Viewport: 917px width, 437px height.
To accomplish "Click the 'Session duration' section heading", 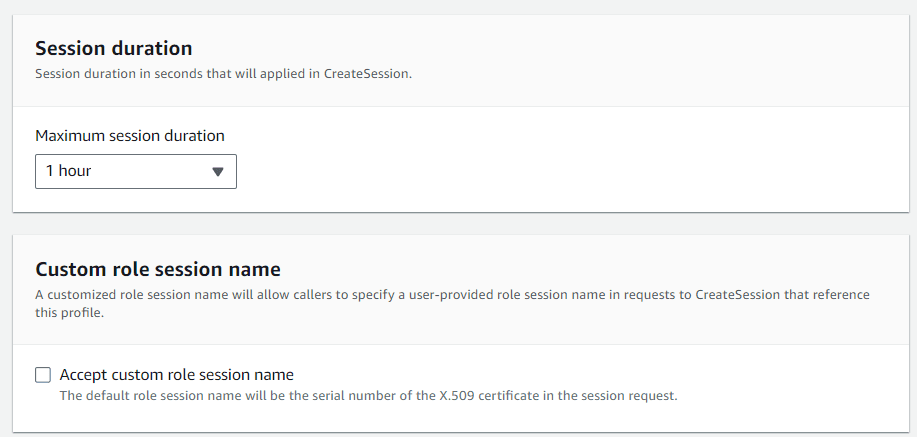I will tap(113, 48).
